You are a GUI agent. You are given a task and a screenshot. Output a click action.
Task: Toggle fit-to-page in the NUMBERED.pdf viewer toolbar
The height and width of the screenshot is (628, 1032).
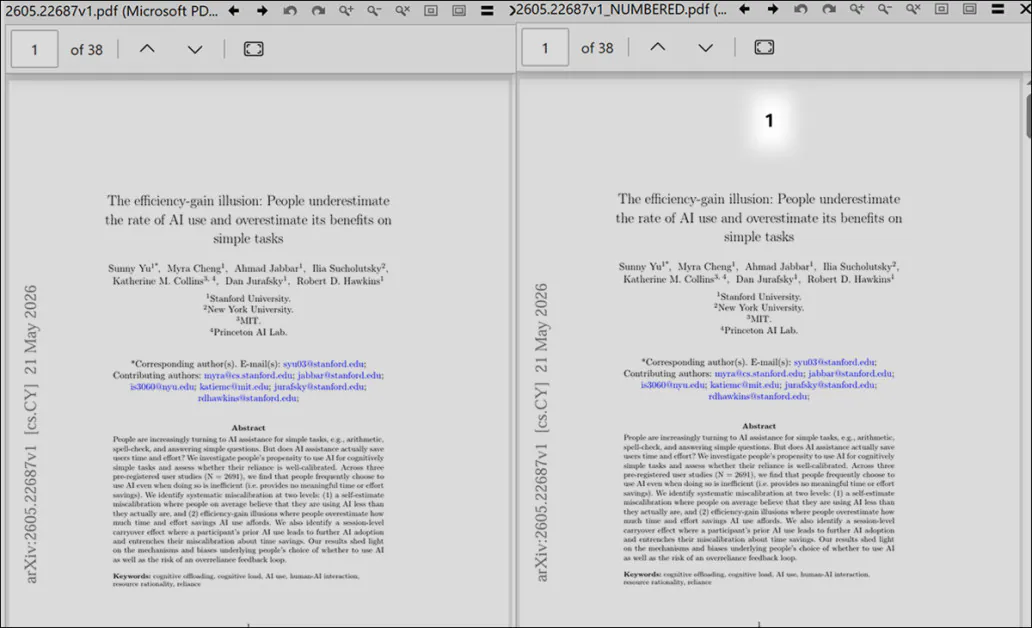pos(764,47)
